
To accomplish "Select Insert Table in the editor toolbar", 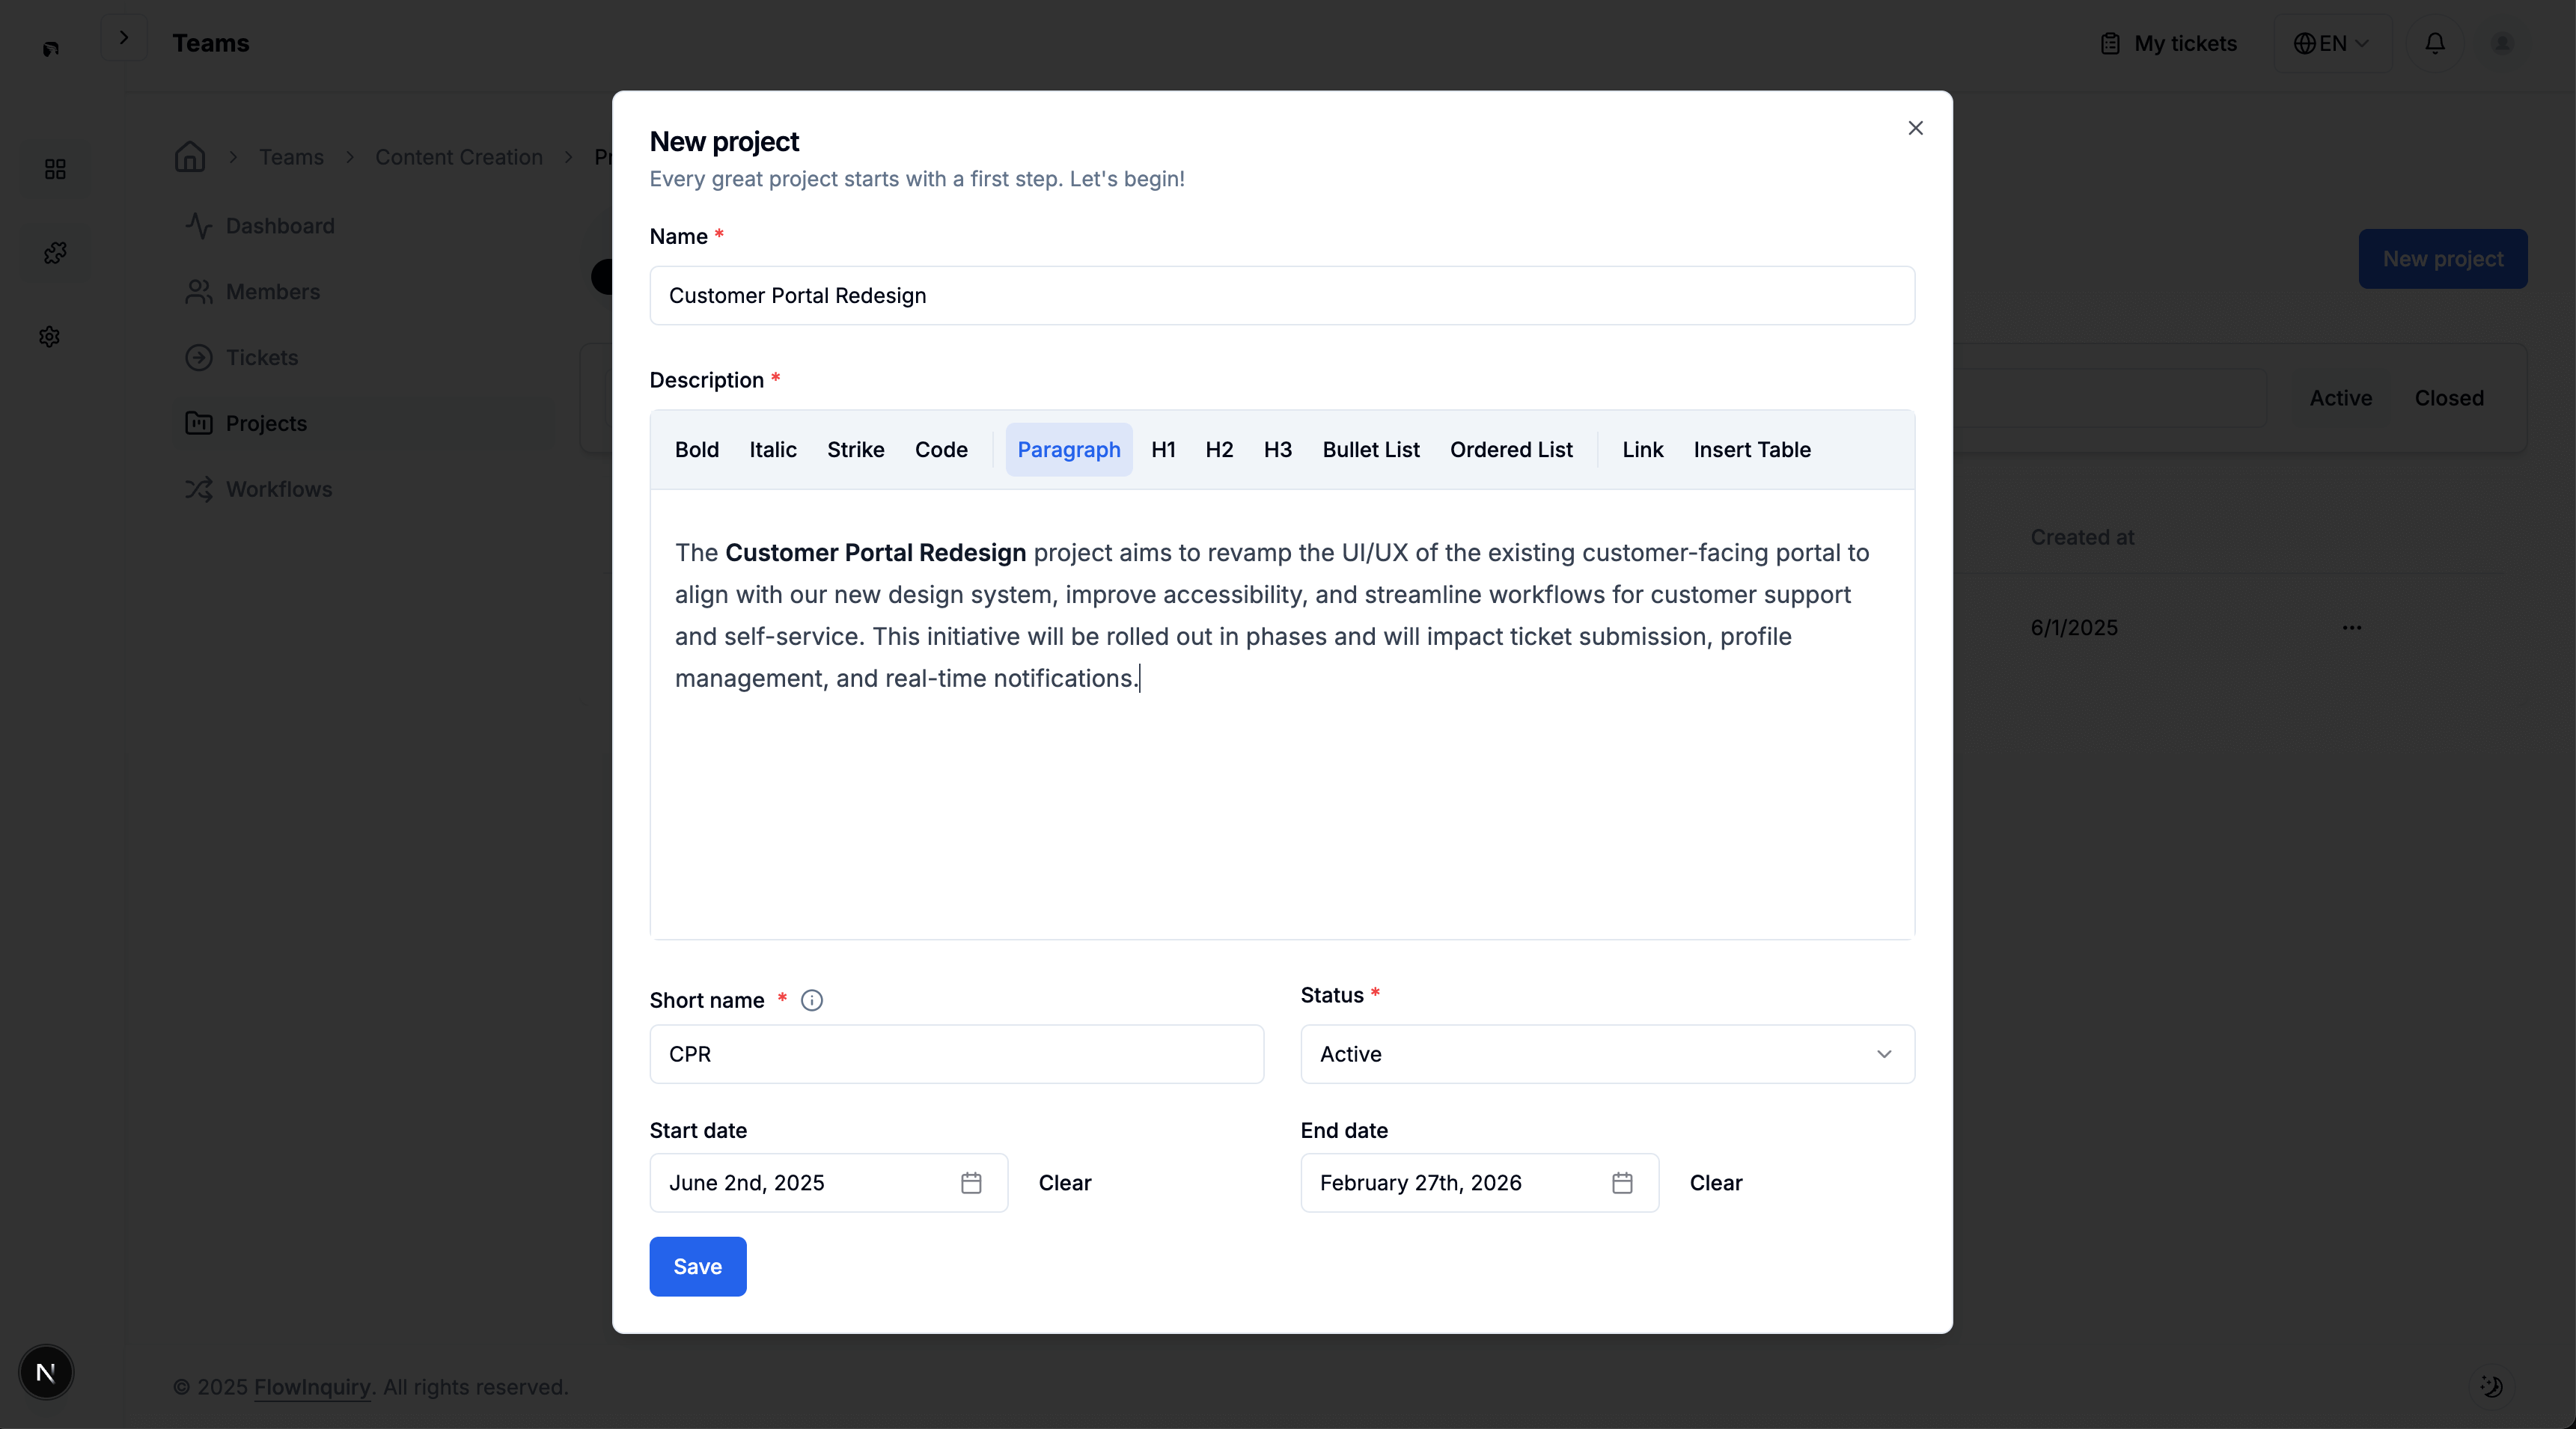I will 1752,449.
